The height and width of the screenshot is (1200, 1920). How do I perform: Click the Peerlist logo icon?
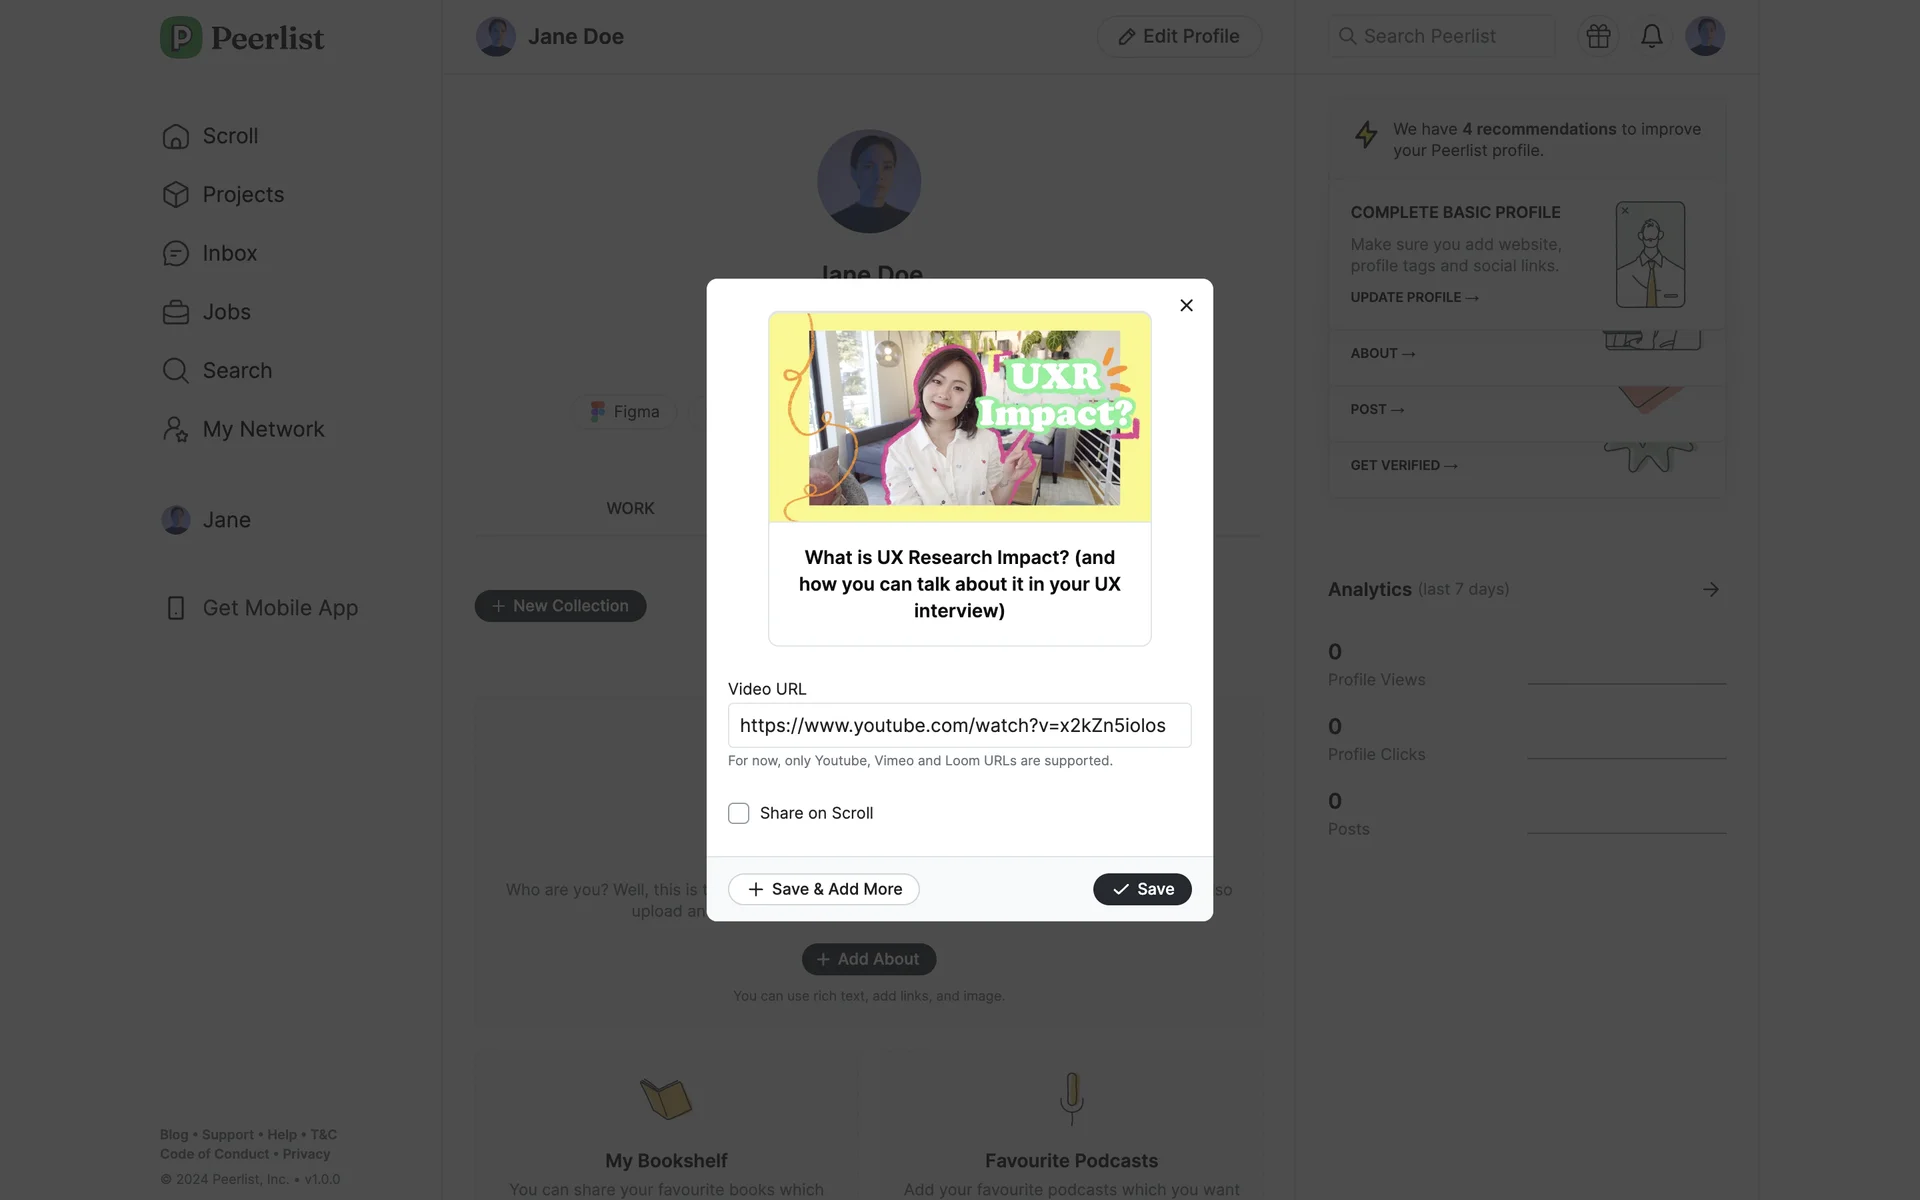[x=181, y=38]
